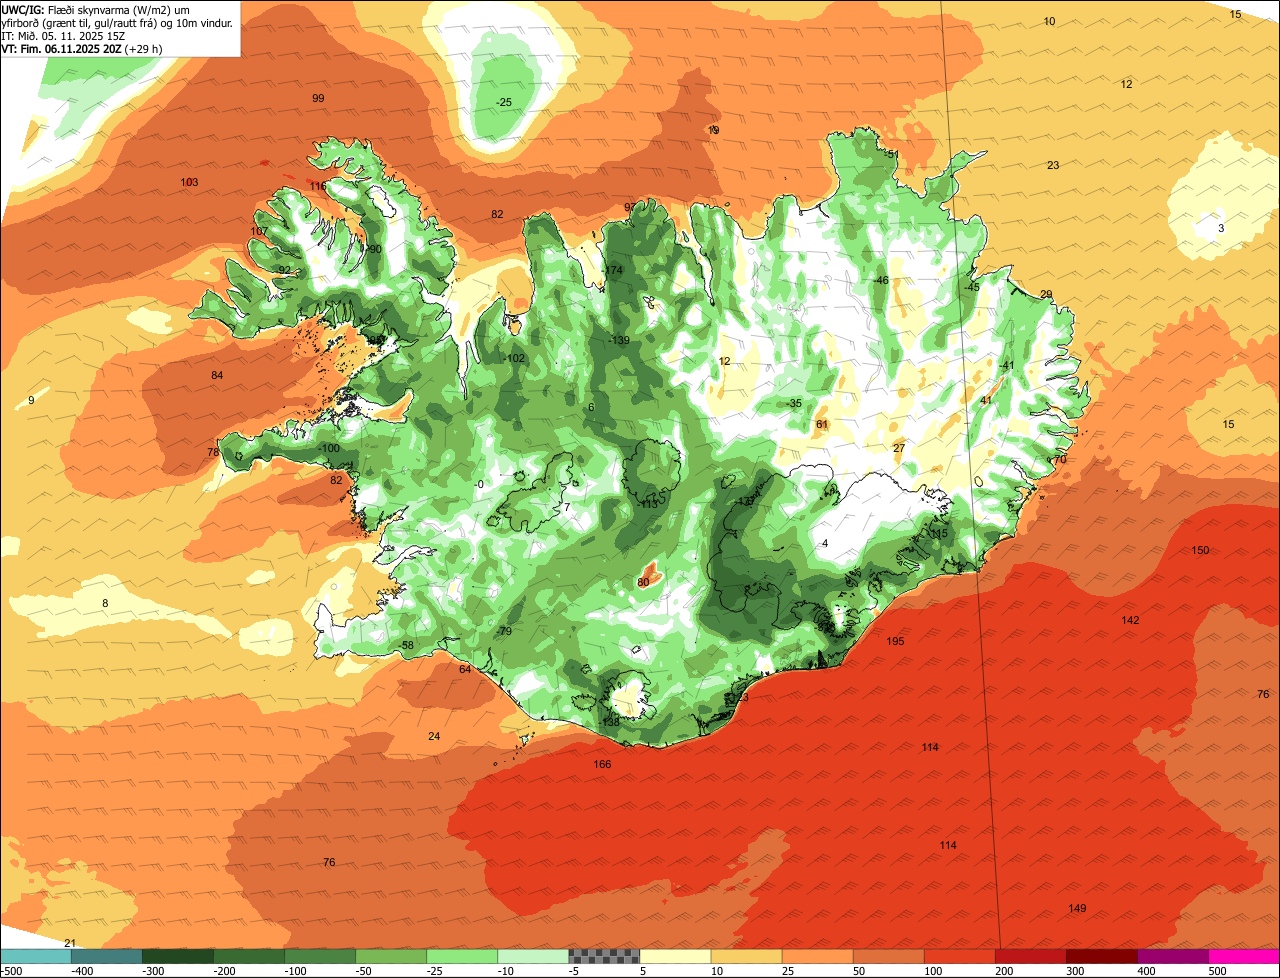Image resolution: width=1280 pixels, height=978 pixels.
Task: Click the legend tick label '-500'
Action: tap(11, 971)
